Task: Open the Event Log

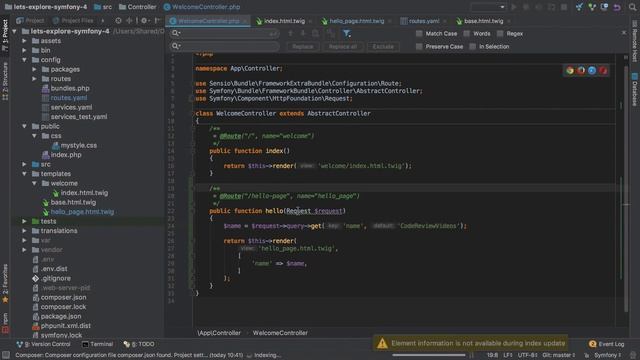Action: [607, 344]
